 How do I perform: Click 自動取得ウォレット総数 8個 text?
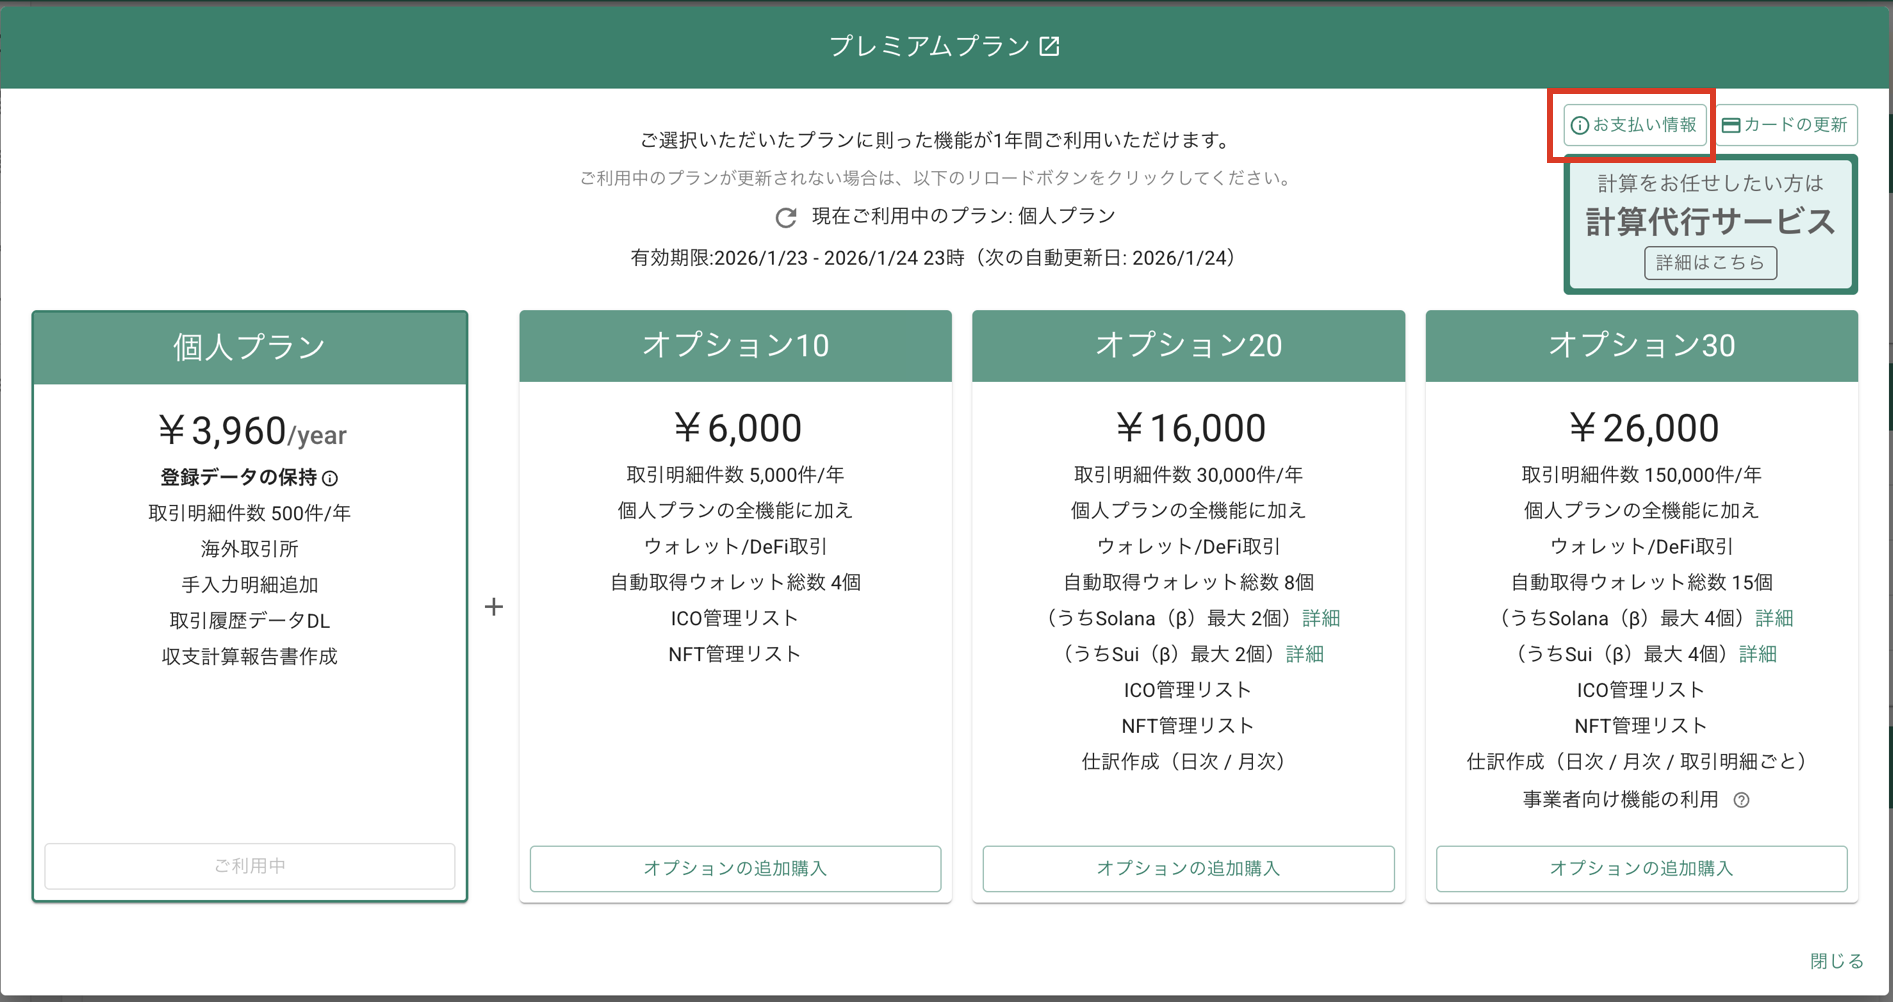coord(1188,583)
